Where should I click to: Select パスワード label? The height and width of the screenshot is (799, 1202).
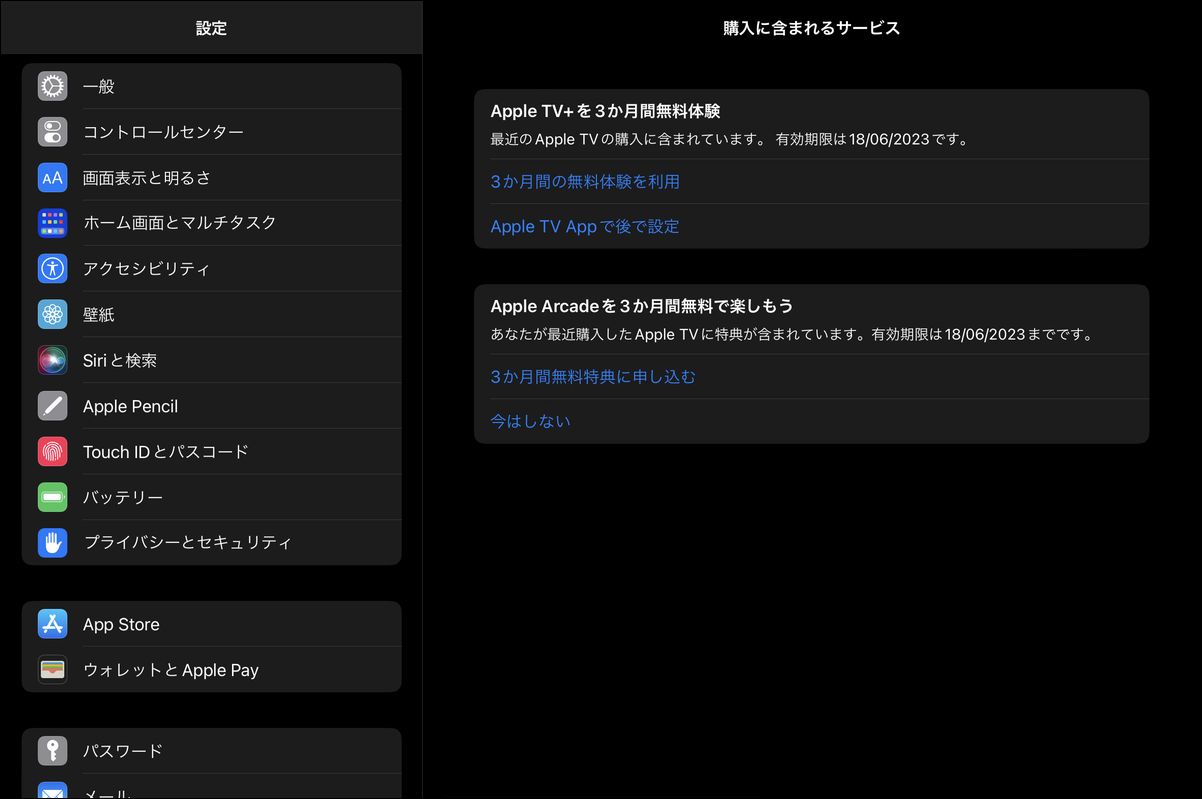pyautogui.click(x=123, y=751)
